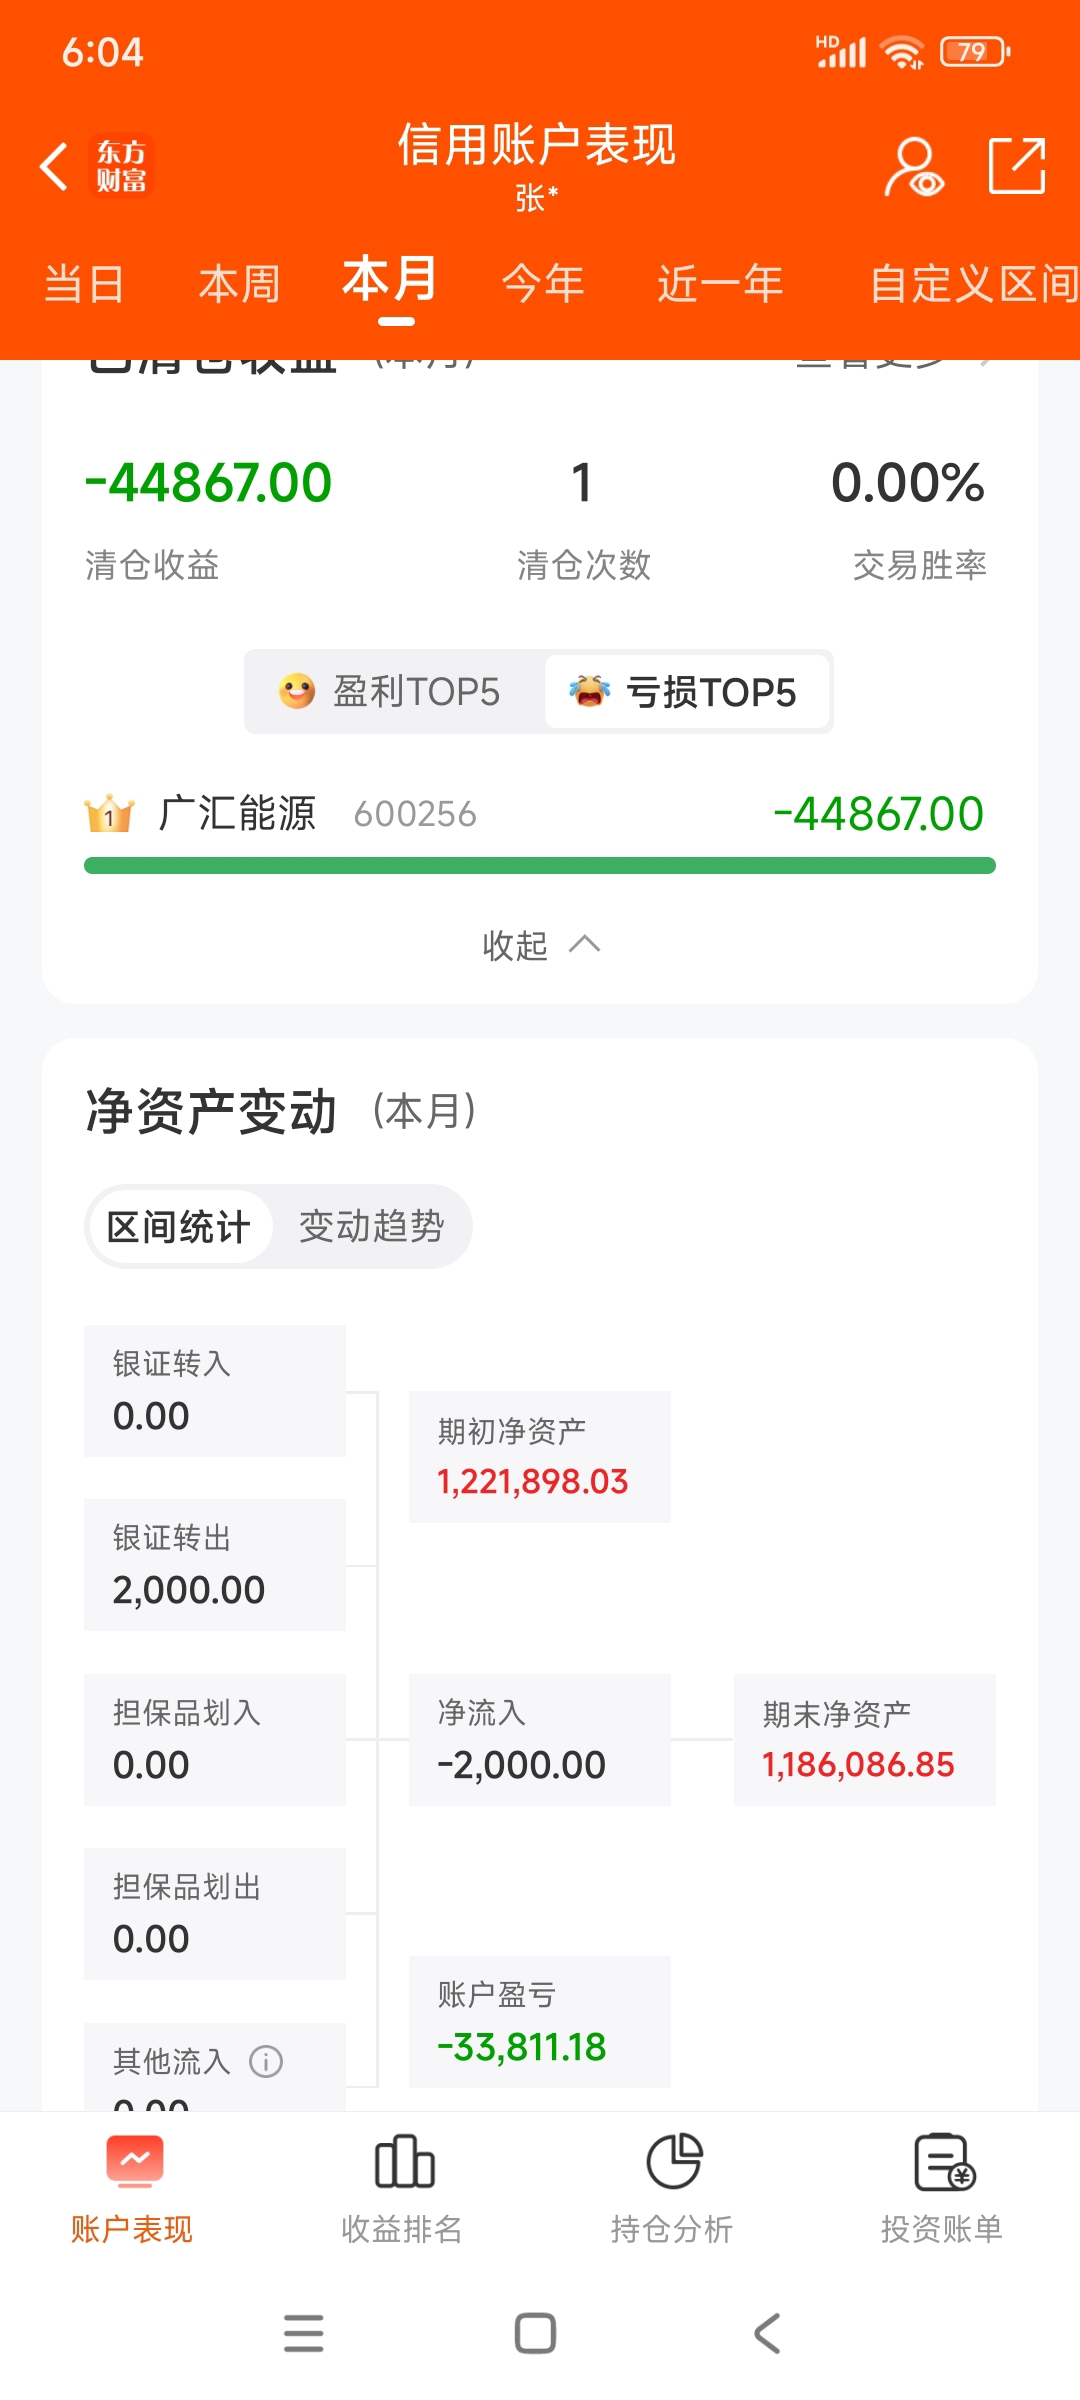Open the 东方财富 logo icon
The image size is (1080, 2400).
pos(121,166)
